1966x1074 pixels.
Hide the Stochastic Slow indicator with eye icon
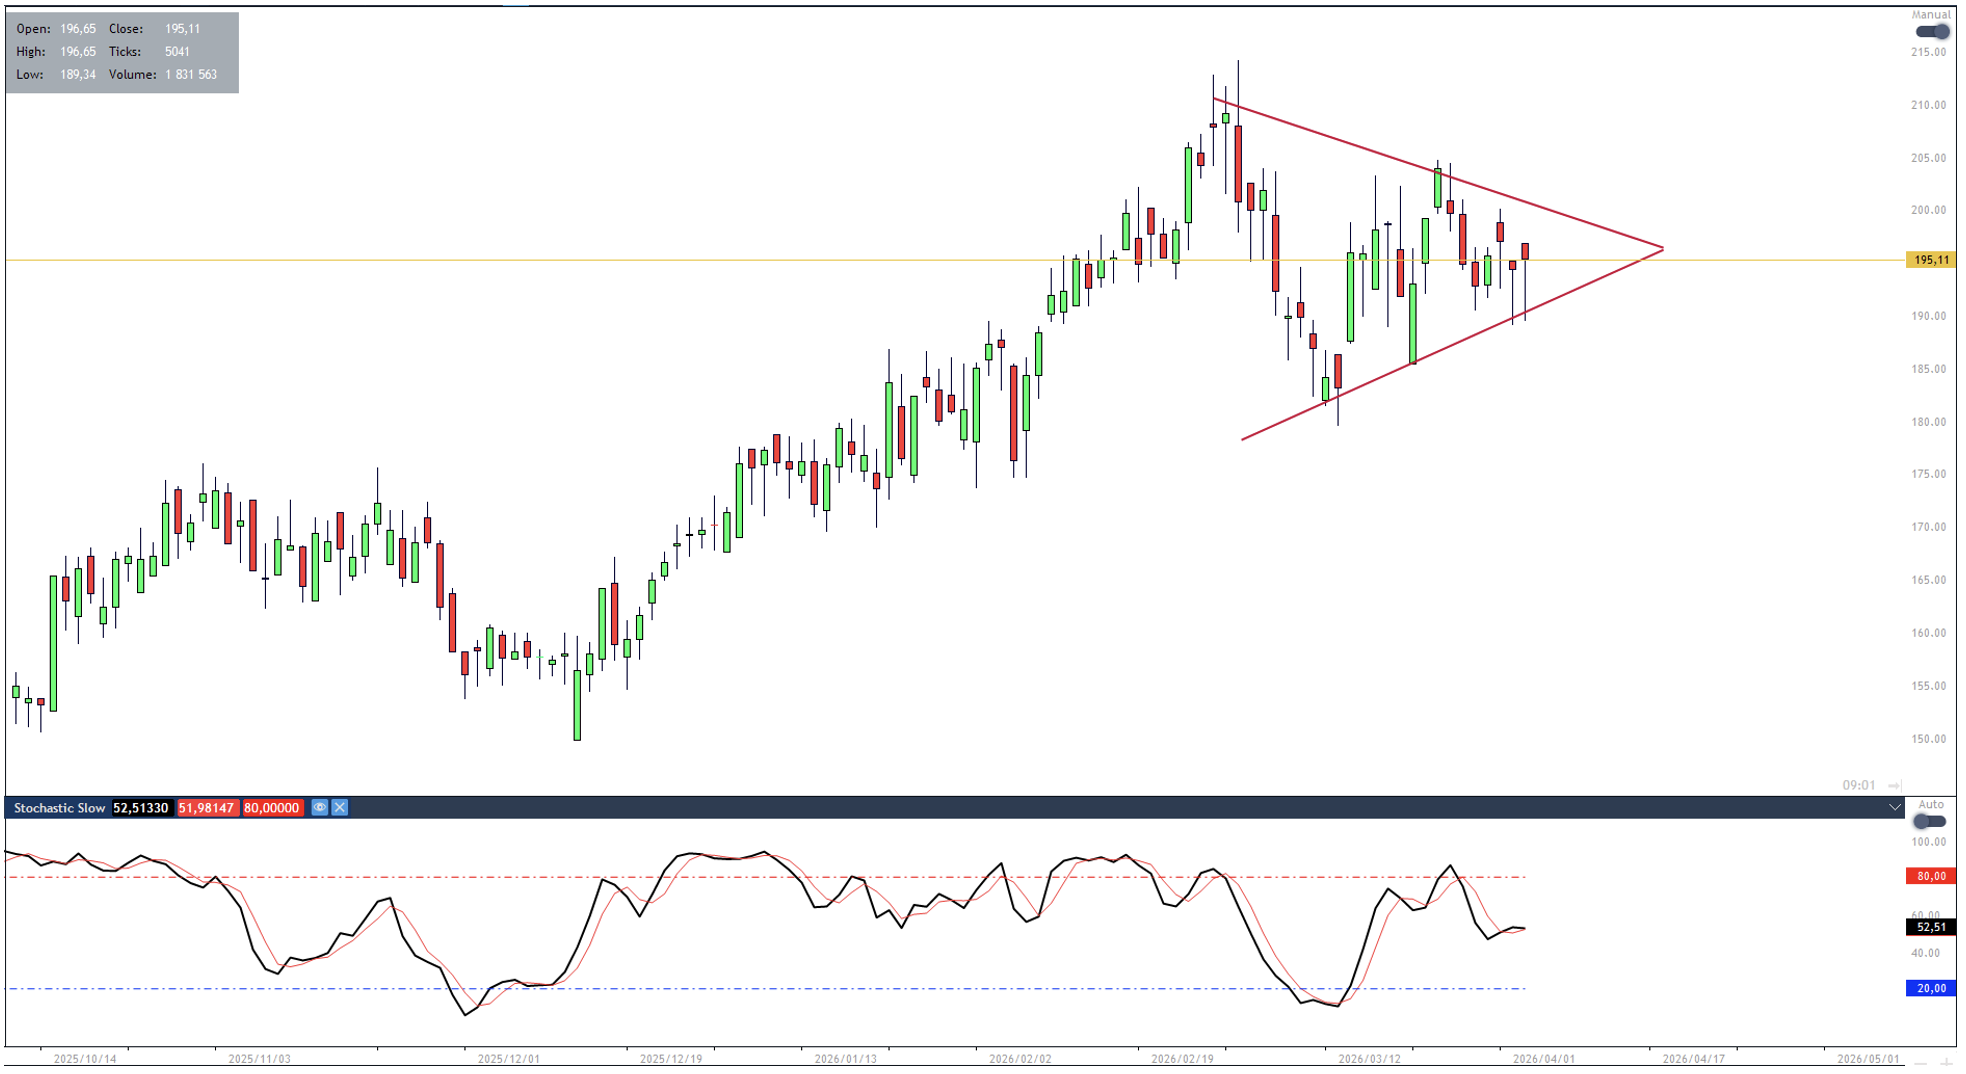click(x=319, y=808)
